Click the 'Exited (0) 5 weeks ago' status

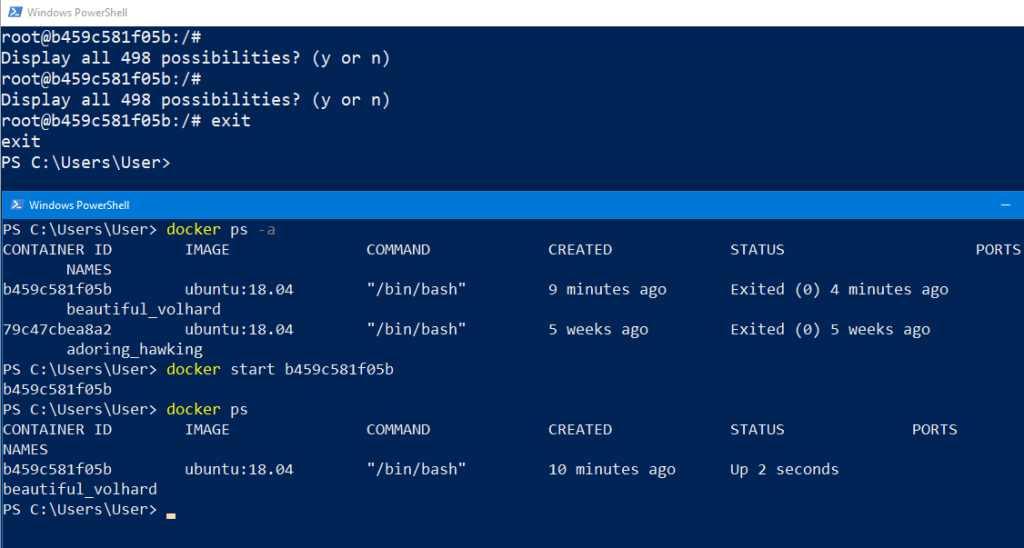click(830, 330)
